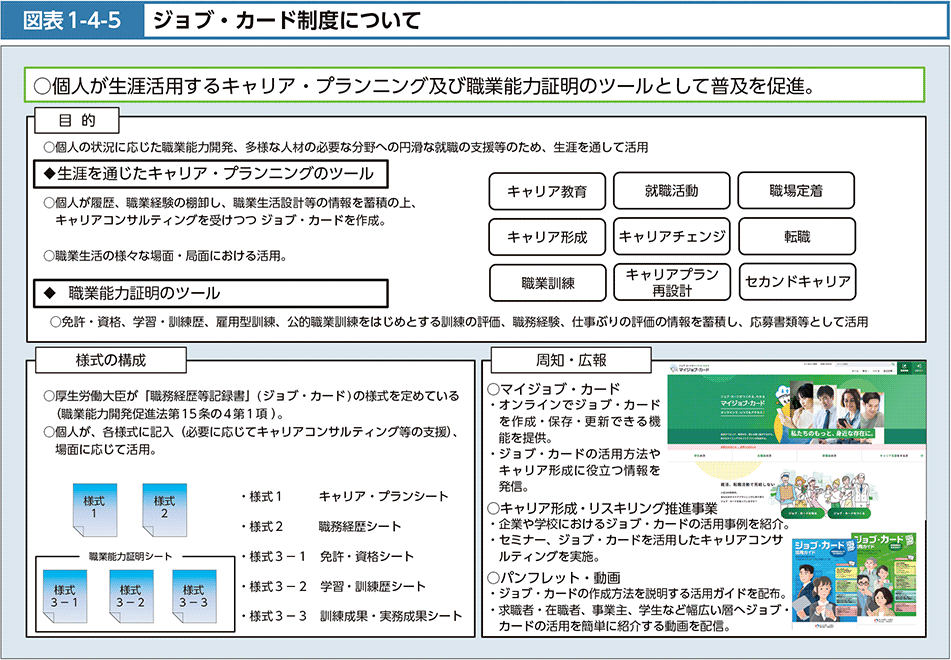Select the 就職活動 box
951x660 pixels.
(x=672, y=191)
